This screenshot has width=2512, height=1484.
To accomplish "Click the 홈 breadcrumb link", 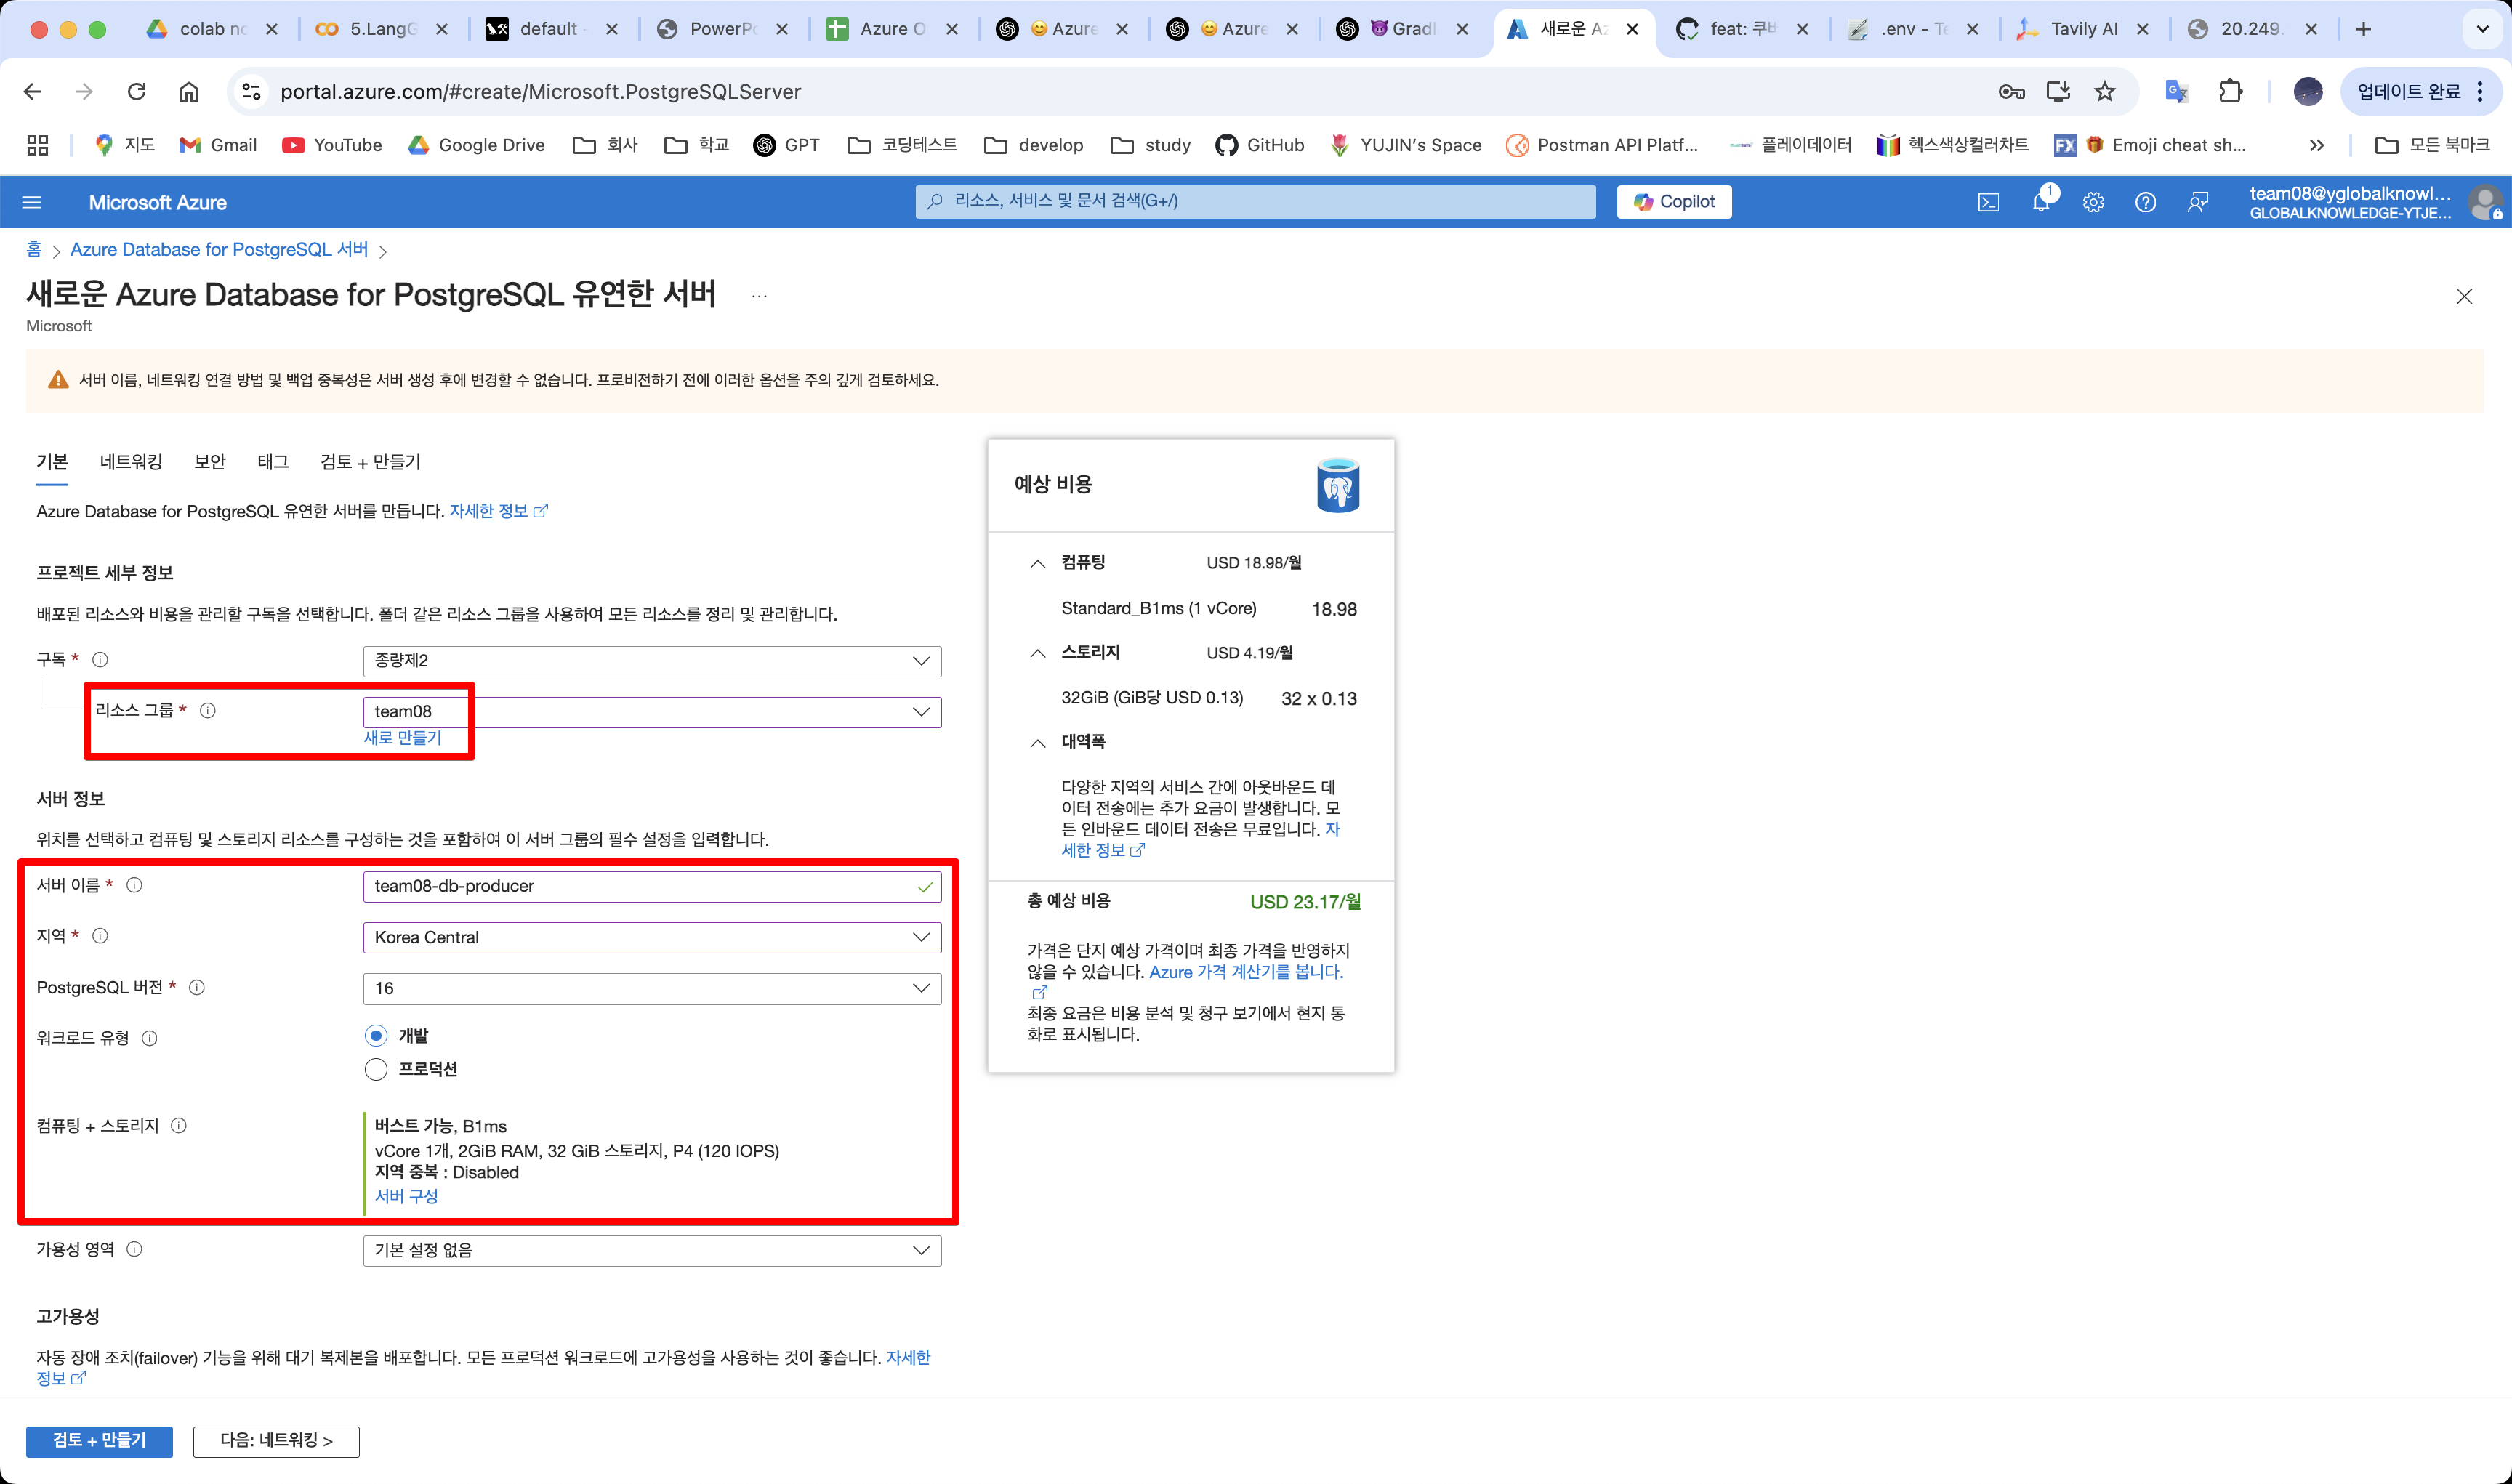I will [x=34, y=250].
